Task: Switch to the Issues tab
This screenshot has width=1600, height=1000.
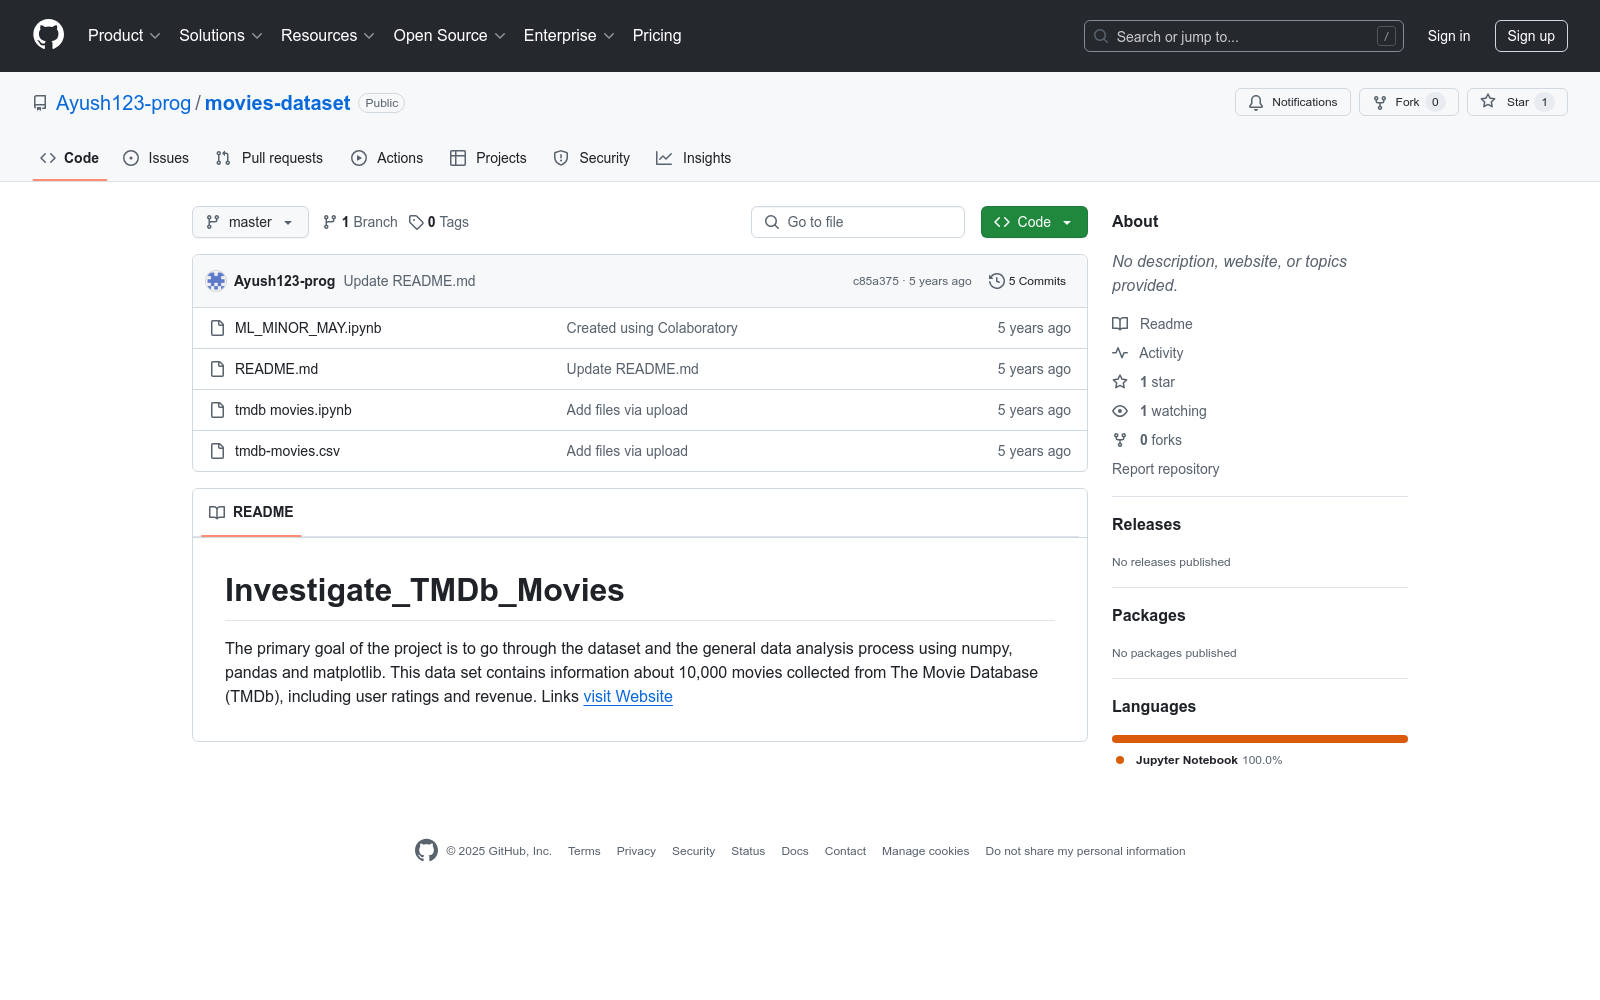Action: [156, 158]
